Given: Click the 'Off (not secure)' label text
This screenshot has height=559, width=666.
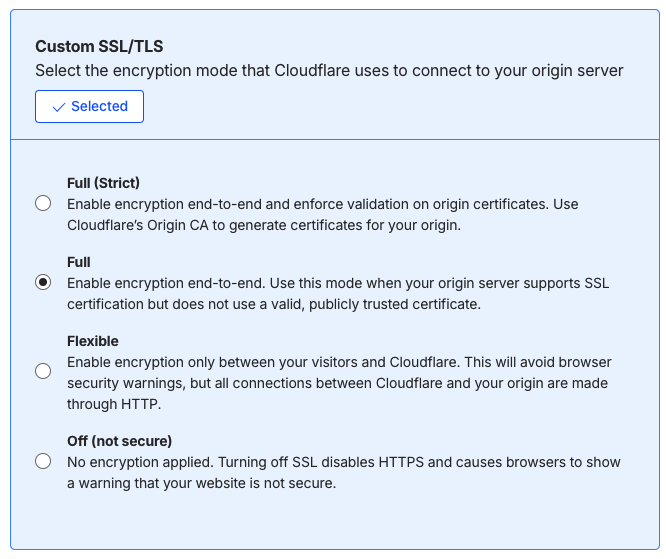Looking at the screenshot, I should coord(119,441).
